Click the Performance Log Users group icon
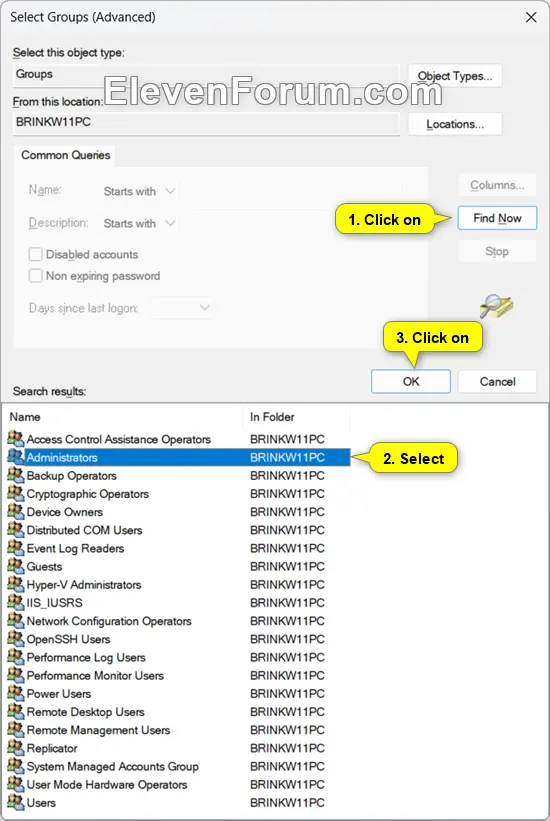This screenshot has height=821, width=550. 16,657
